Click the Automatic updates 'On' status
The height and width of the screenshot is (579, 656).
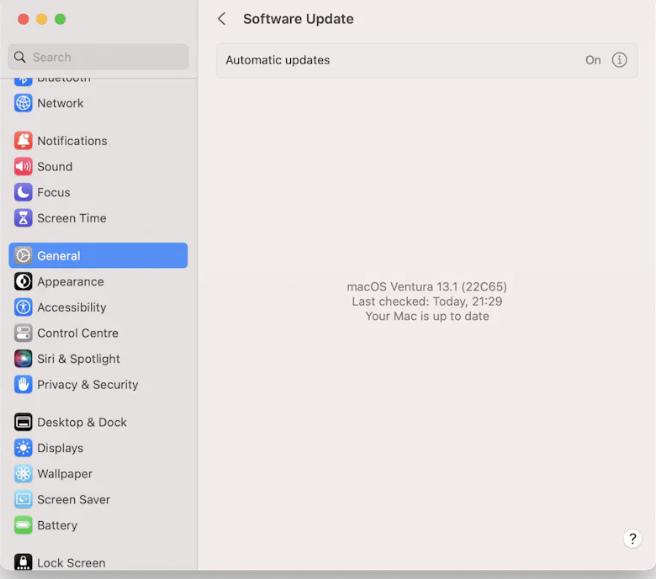coord(593,60)
